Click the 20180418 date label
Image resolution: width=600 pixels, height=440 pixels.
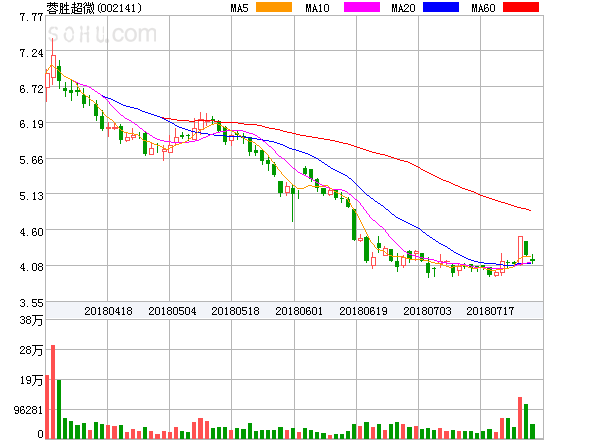108,311
